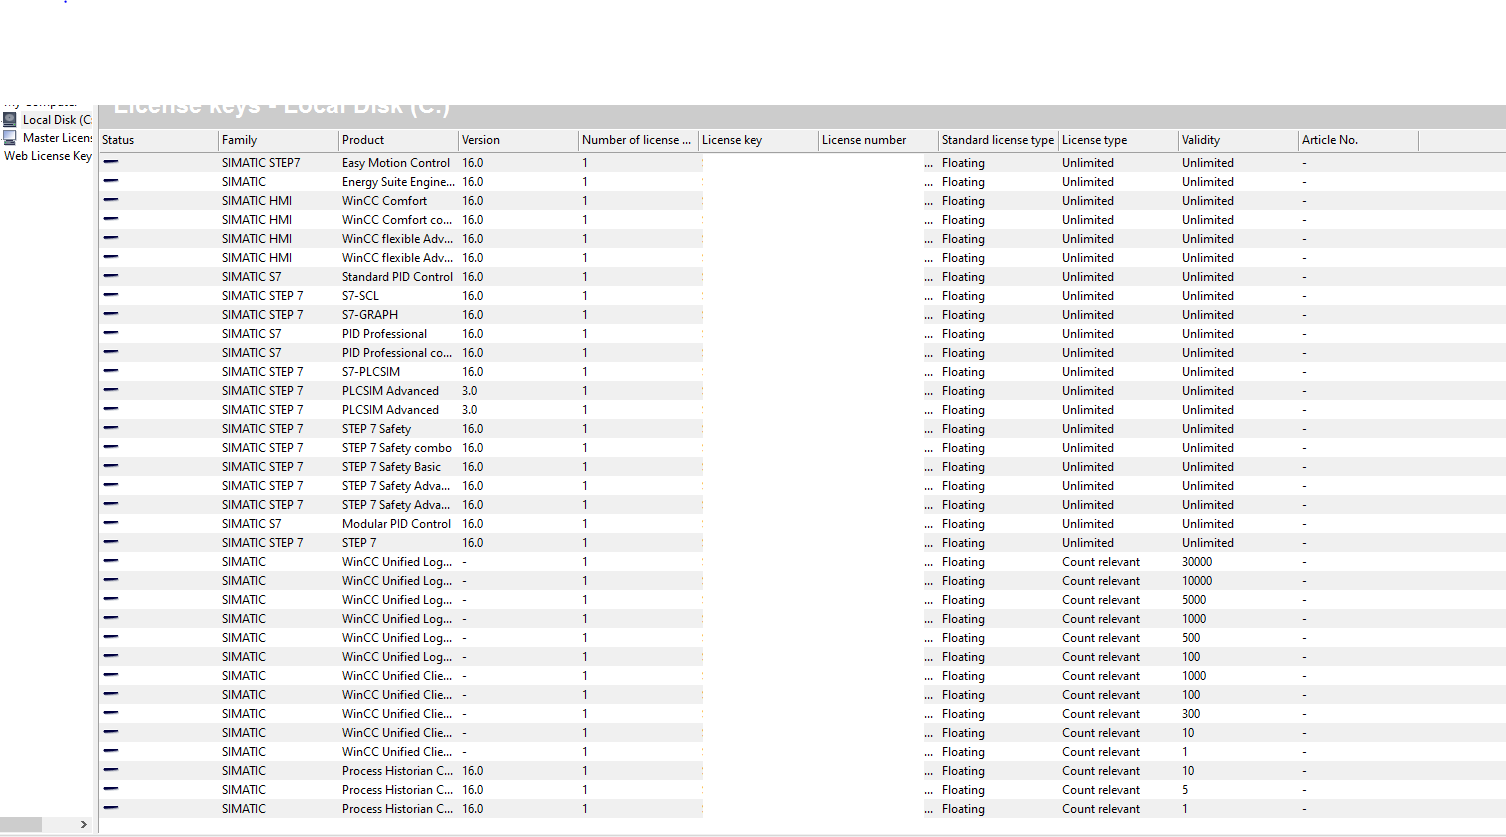This screenshot has width=1506, height=837.
Task: Sort by the License number column header
Action: point(878,140)
